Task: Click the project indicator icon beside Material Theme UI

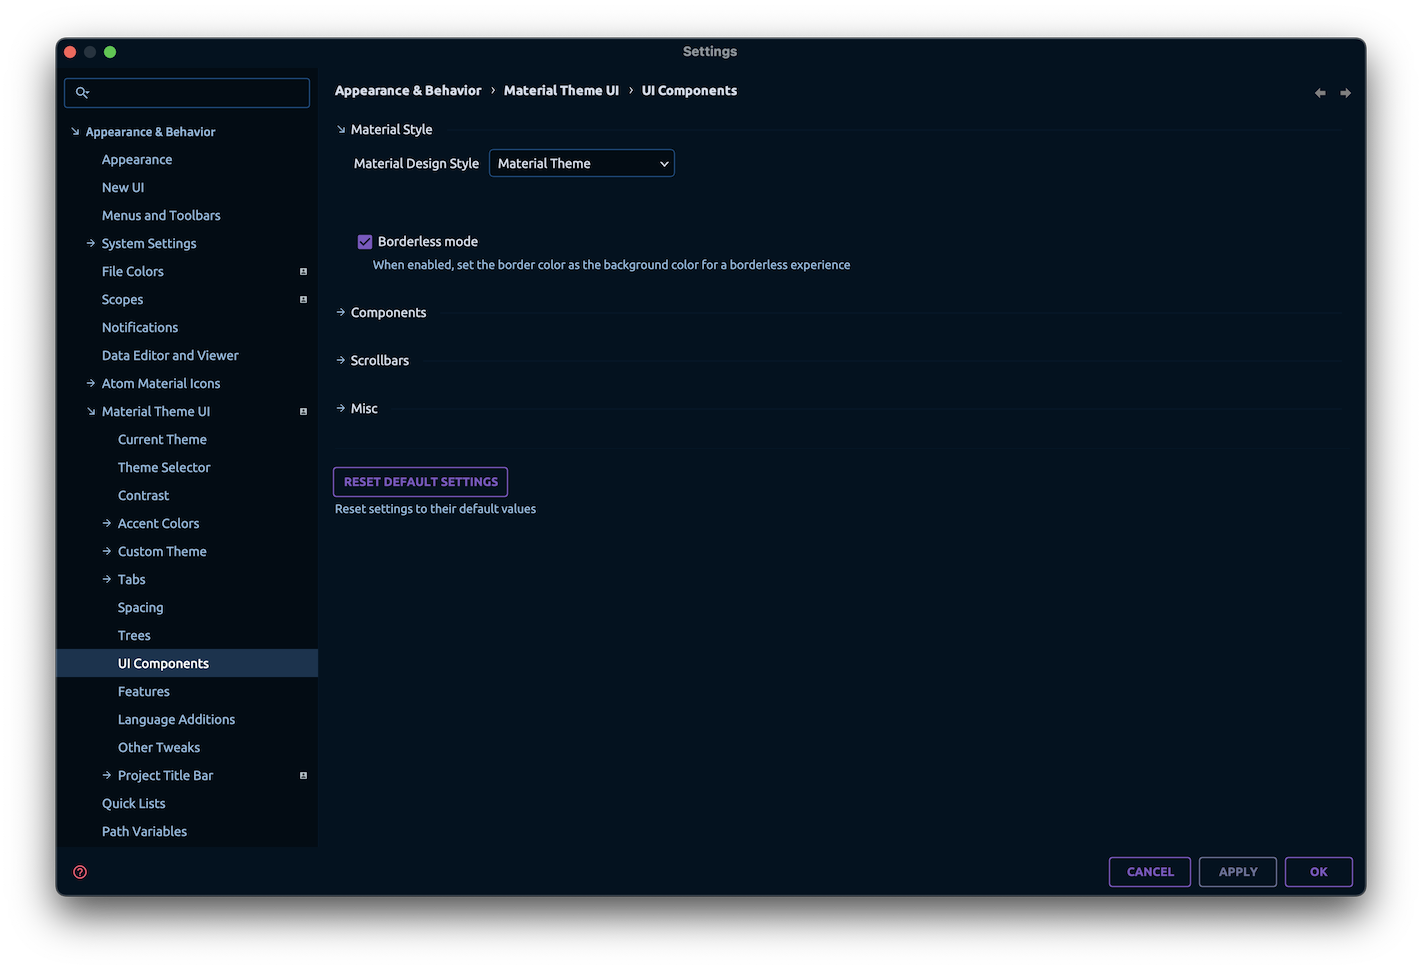Action: [x=303, y=410]
